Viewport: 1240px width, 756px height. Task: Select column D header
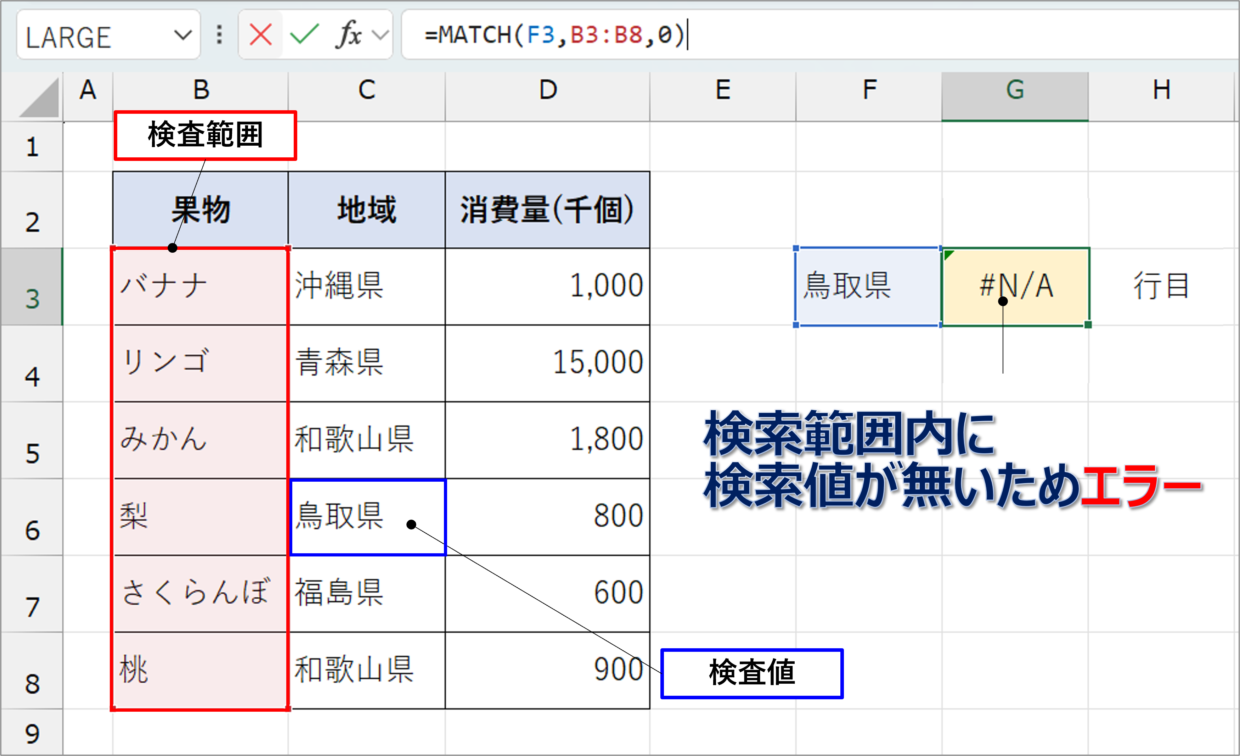548,91
